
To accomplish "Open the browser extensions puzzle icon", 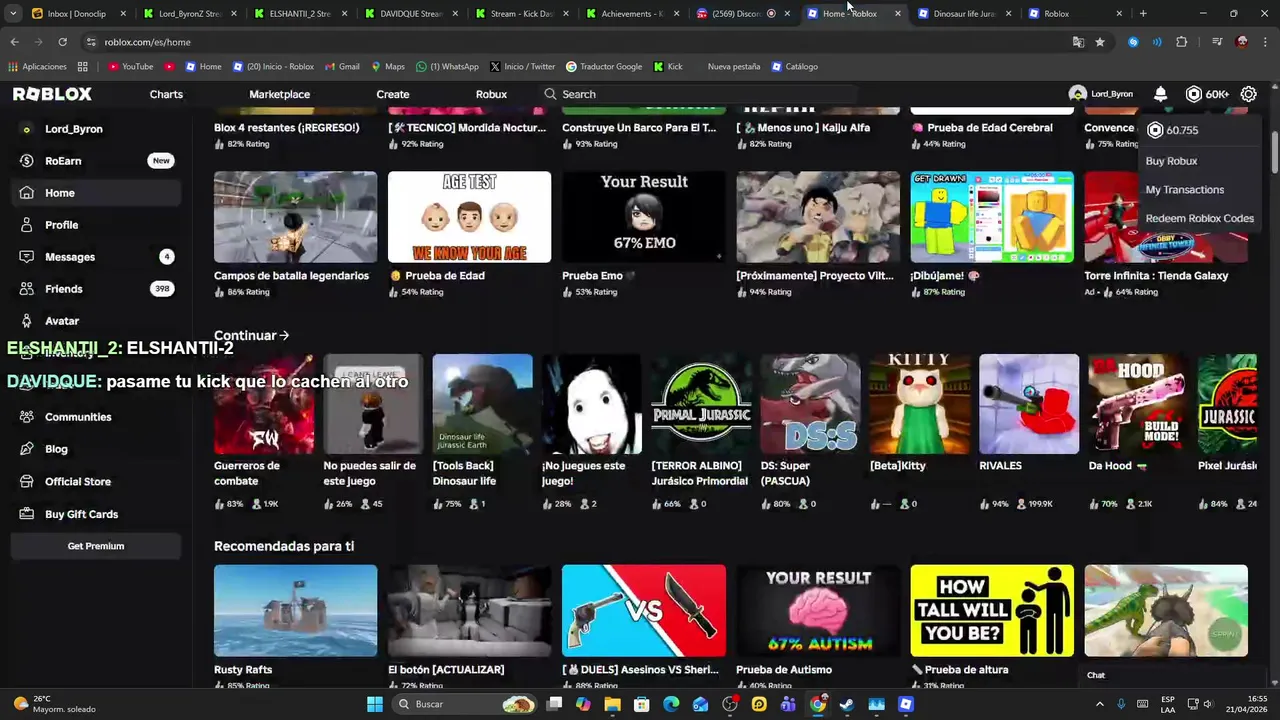I will pyautogui.click(x=1181, y=42).
